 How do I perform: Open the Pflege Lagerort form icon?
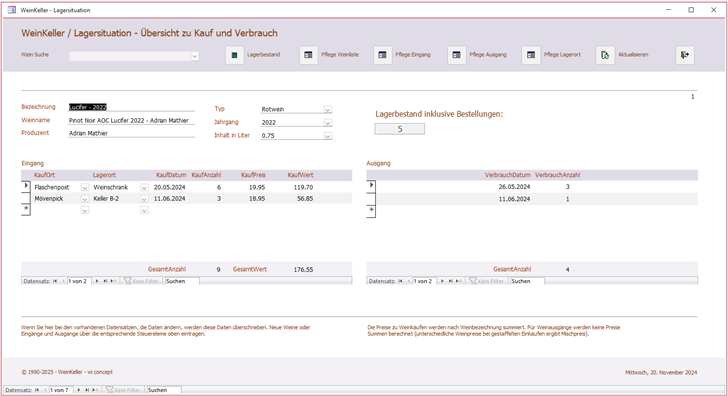[x=531, y=55]
